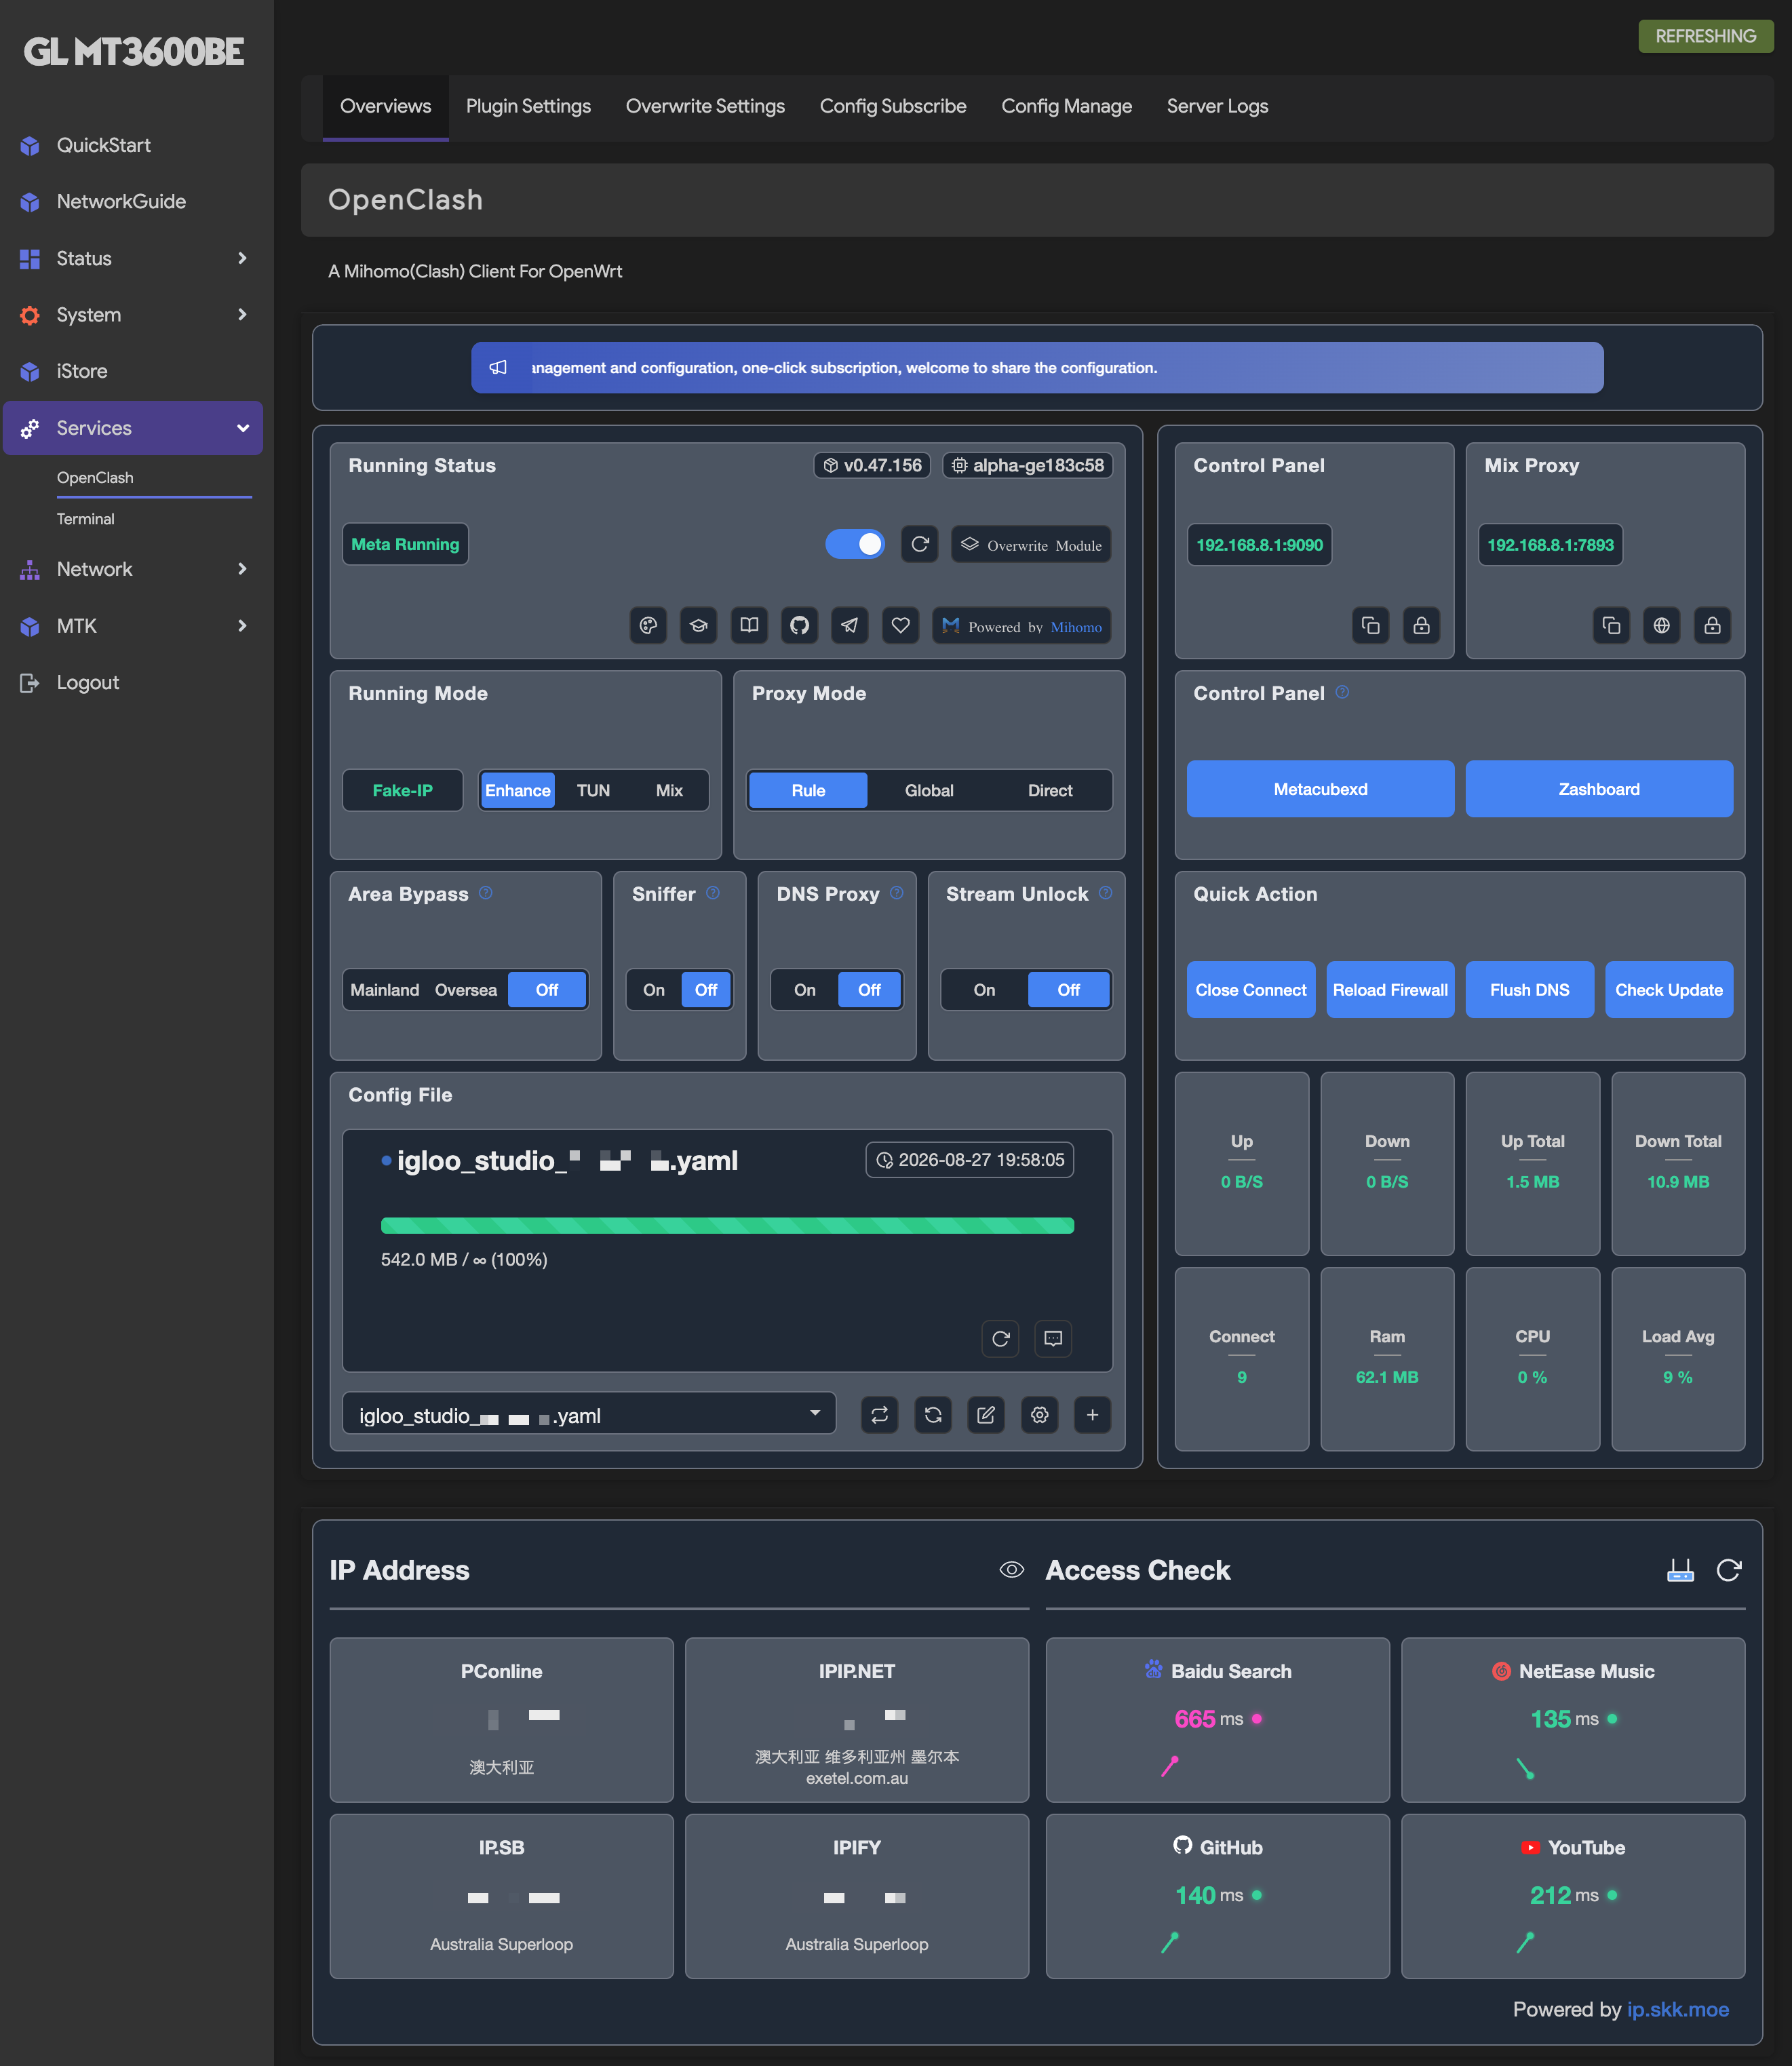Turn DNS Proxy On
Screen dimensions: 1792x2066
[x=805, y=990]
